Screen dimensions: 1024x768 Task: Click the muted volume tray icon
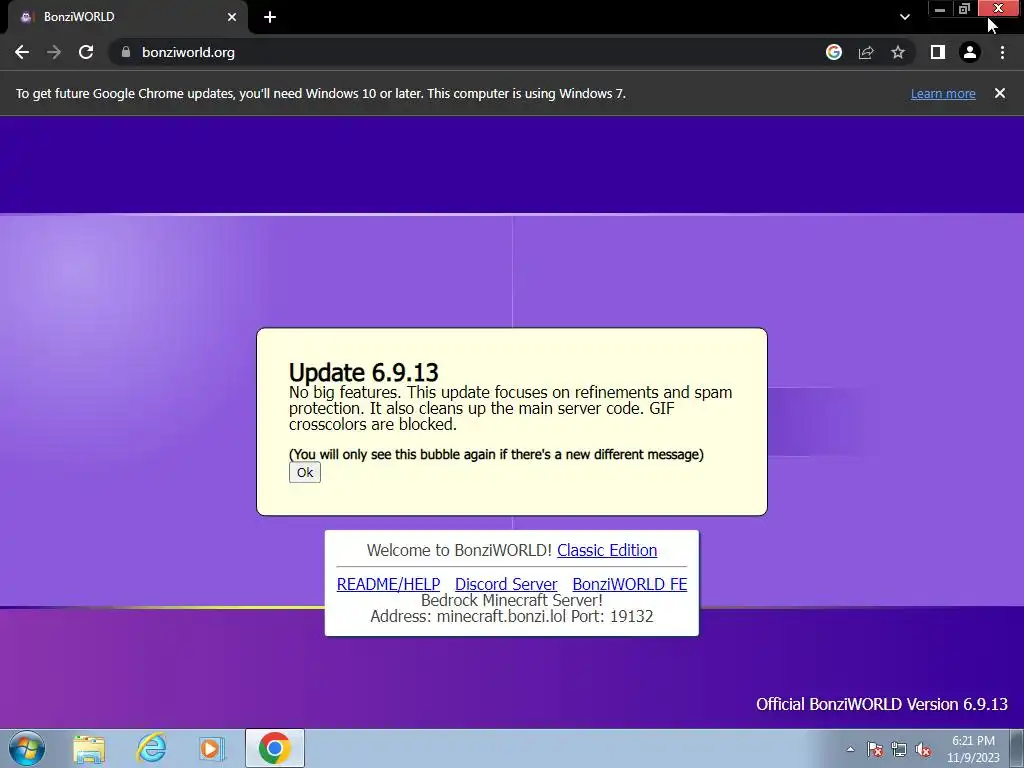923,749
